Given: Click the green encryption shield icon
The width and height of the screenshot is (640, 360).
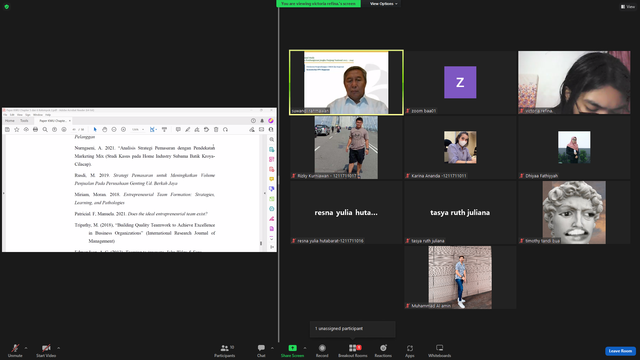Looking at the screenshot, I should click(7, 7).
